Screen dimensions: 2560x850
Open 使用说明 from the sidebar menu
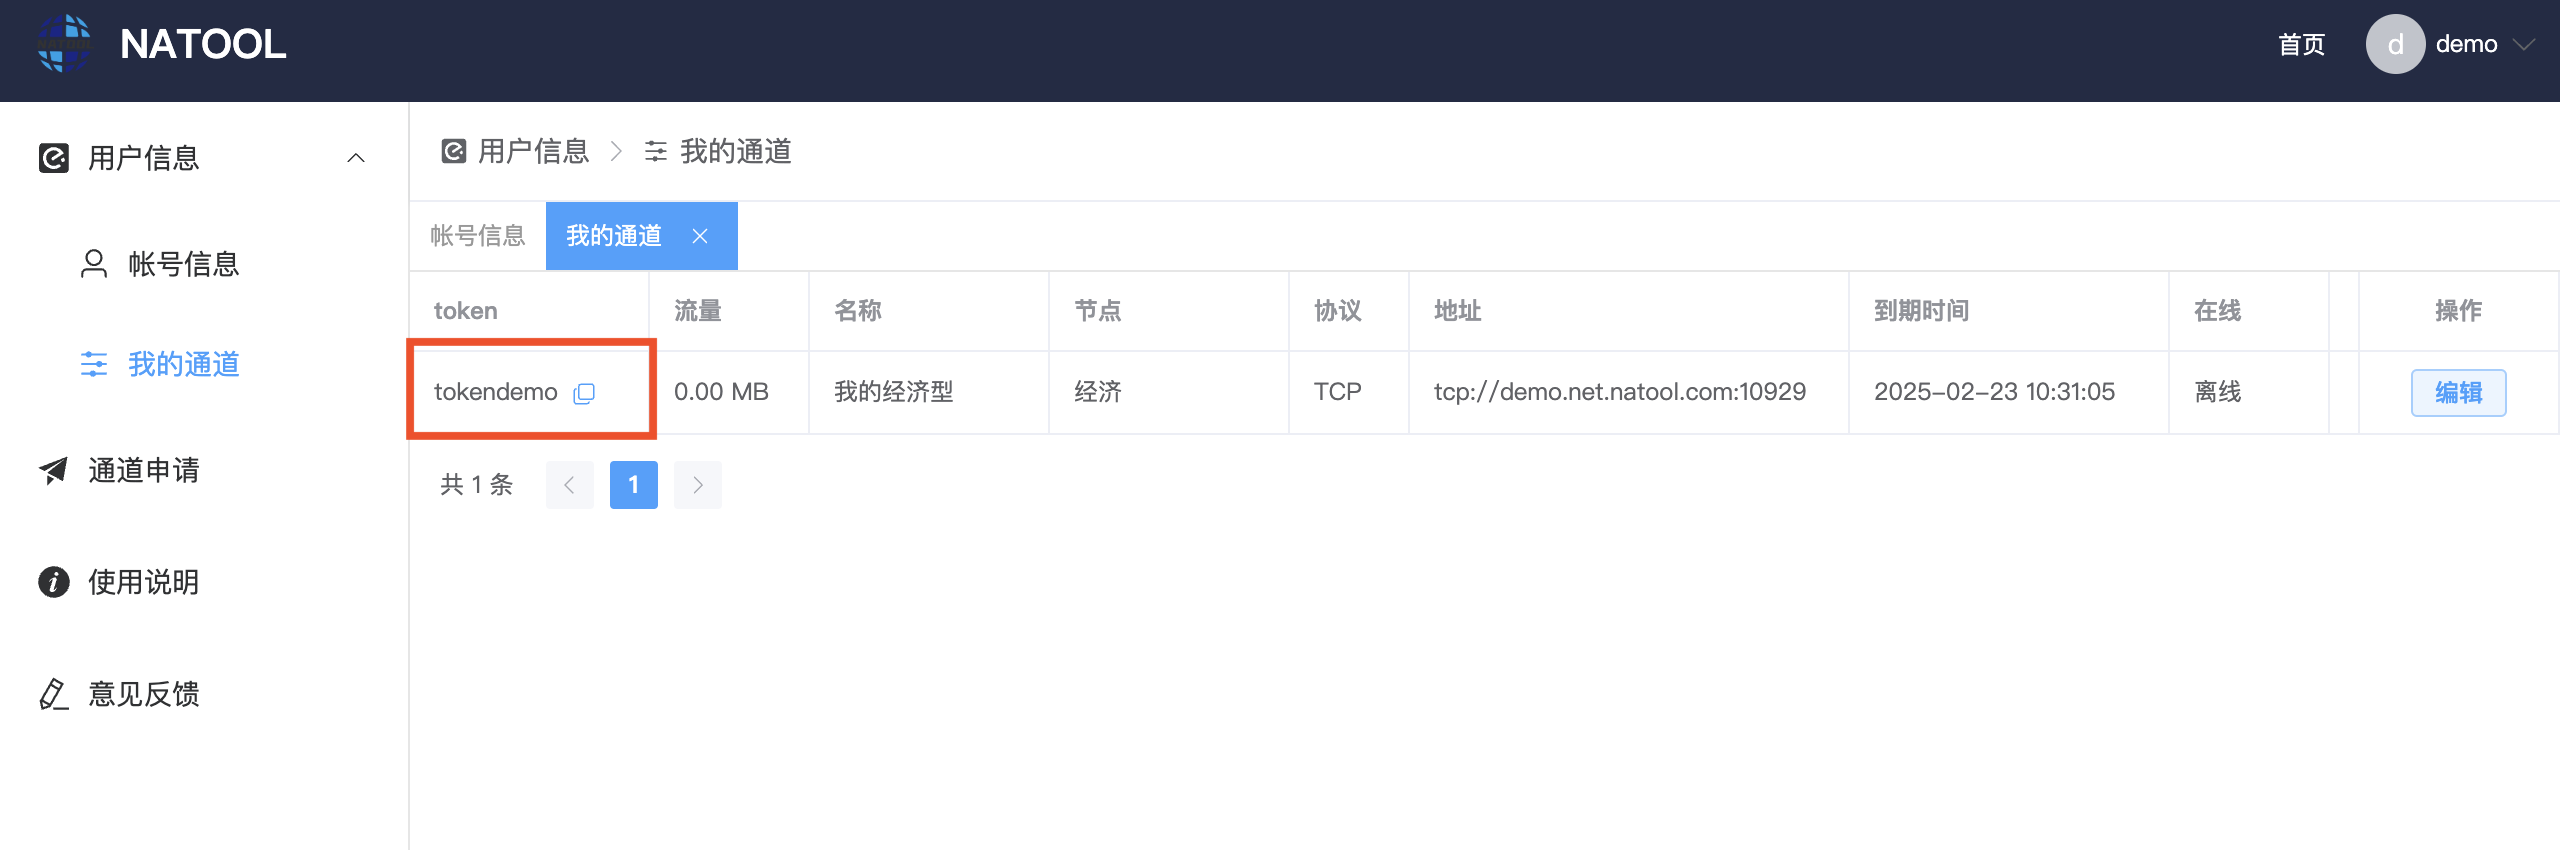point(144,582)
